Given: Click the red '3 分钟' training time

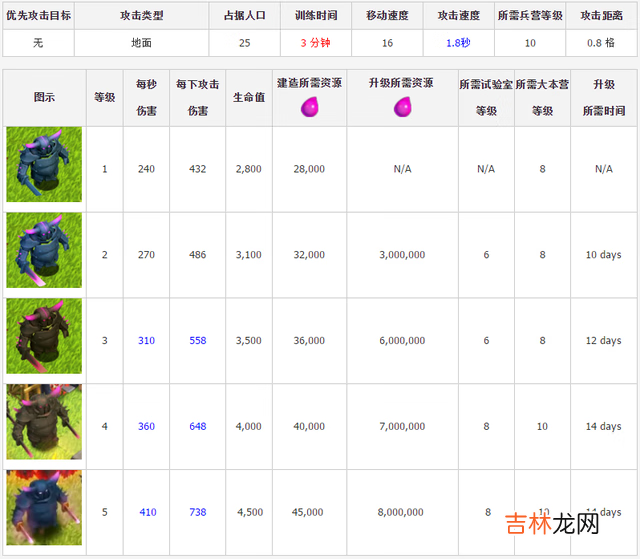Looking at the screenshot, I should [x=316, y=43].
